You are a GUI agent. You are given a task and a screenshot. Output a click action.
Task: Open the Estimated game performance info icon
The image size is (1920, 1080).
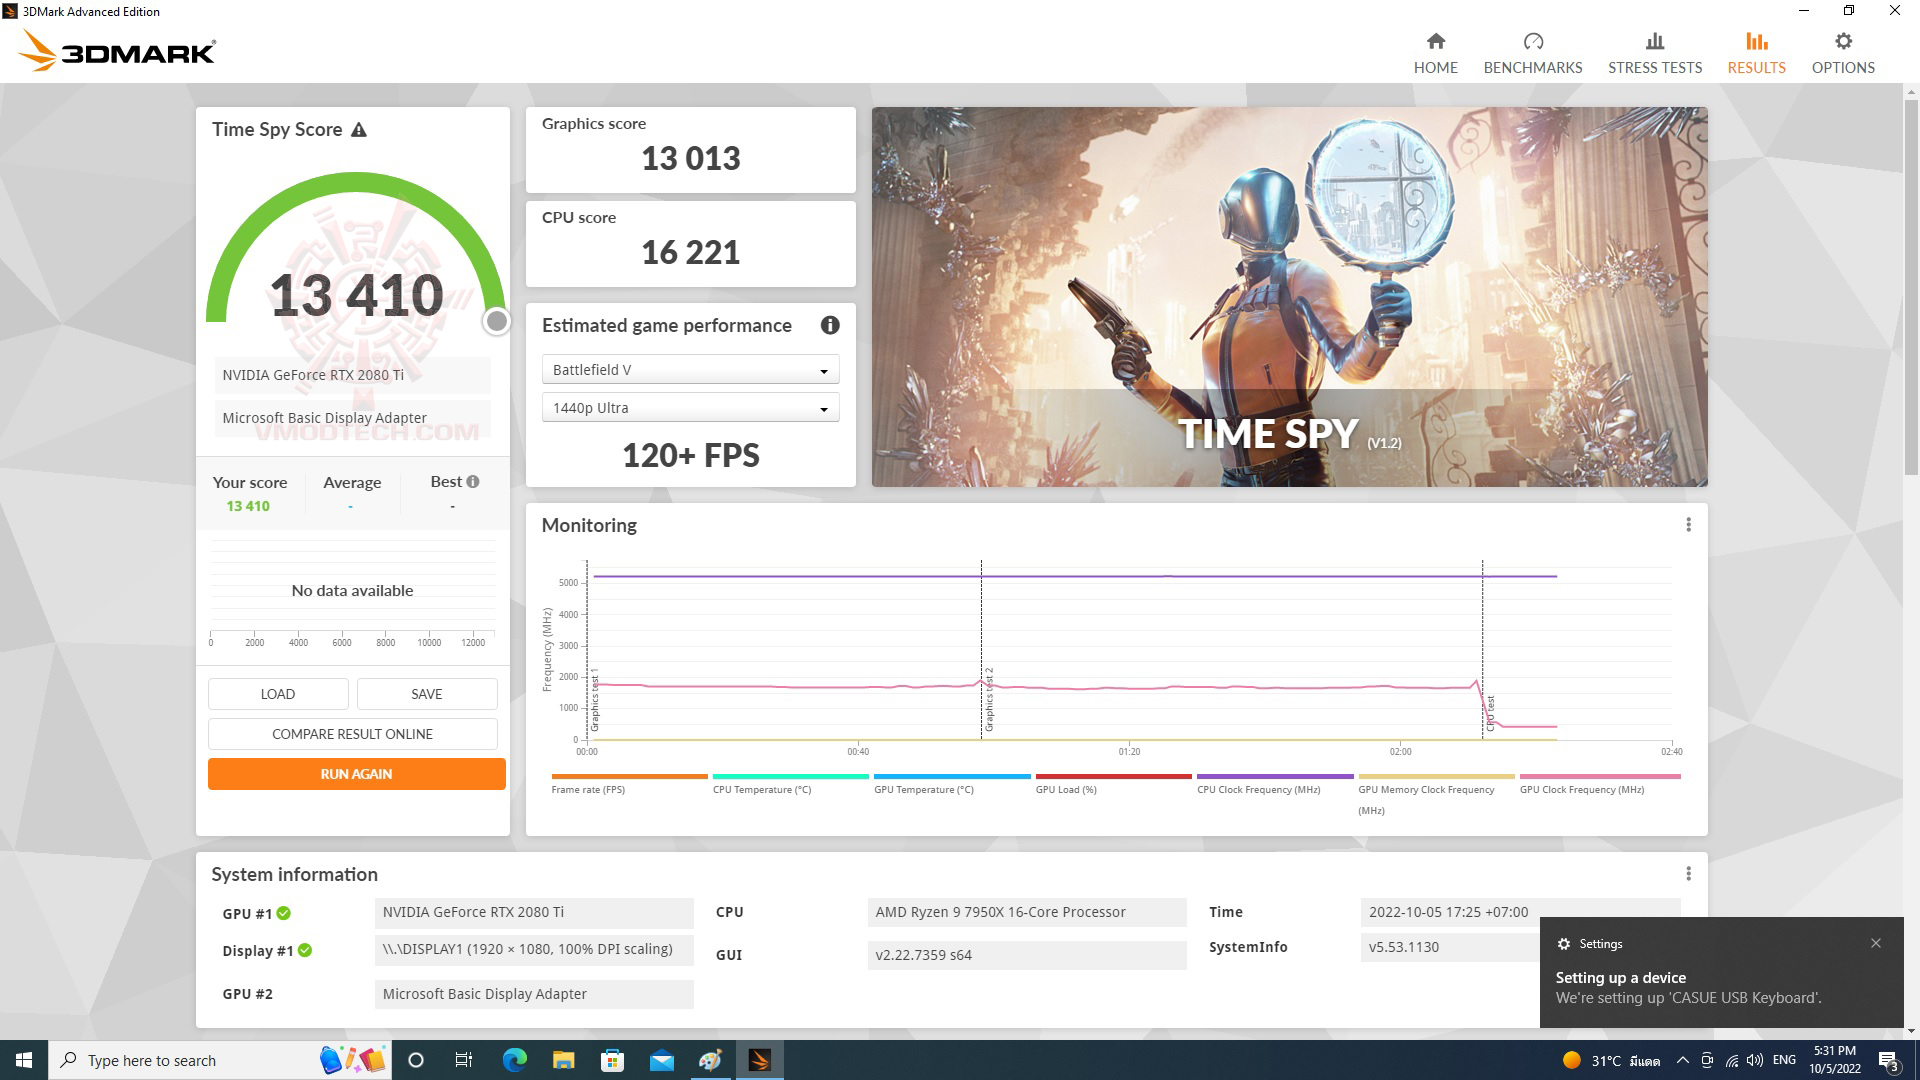point(830,325)
